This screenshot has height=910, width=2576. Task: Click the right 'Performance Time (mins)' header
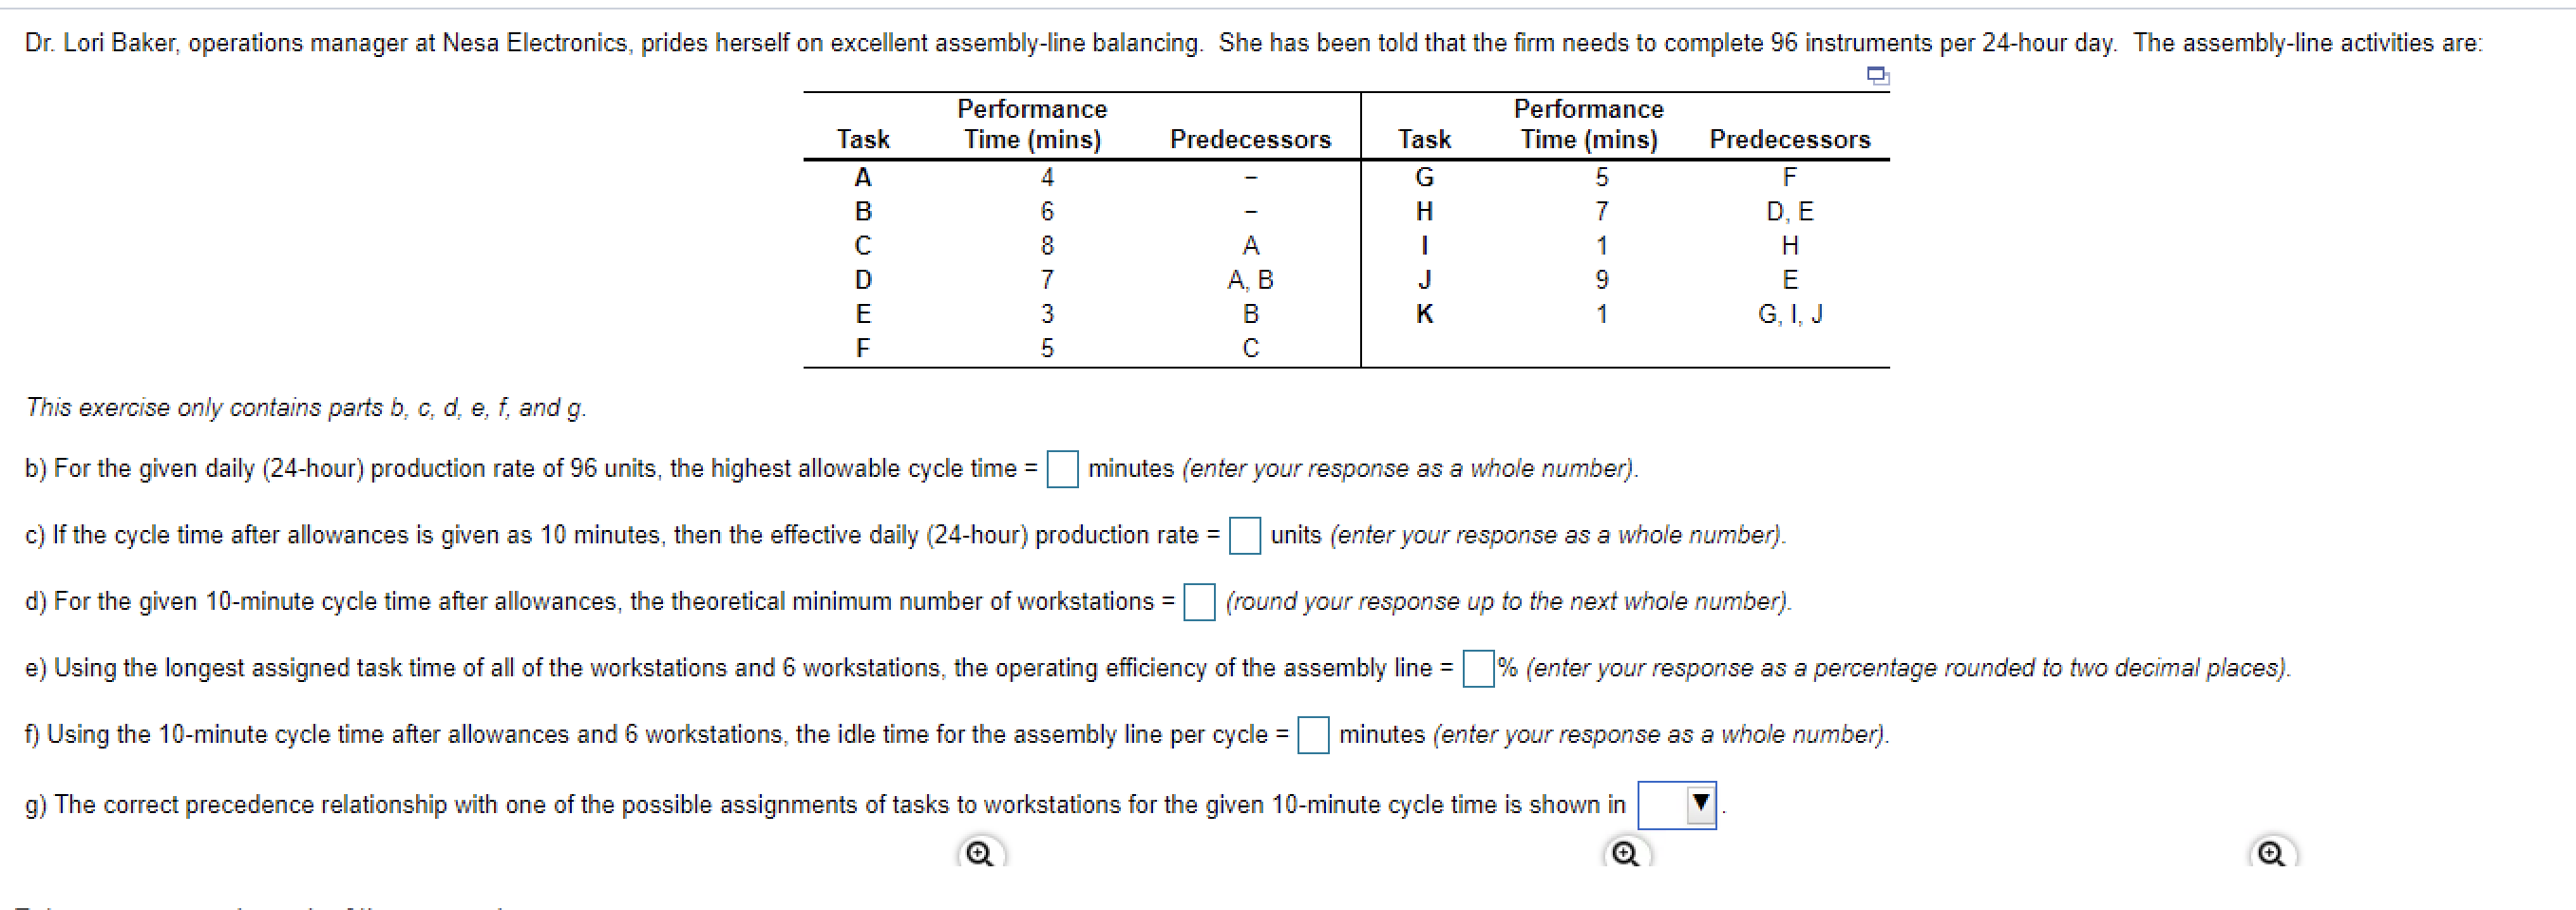(x=1588, y=124)
